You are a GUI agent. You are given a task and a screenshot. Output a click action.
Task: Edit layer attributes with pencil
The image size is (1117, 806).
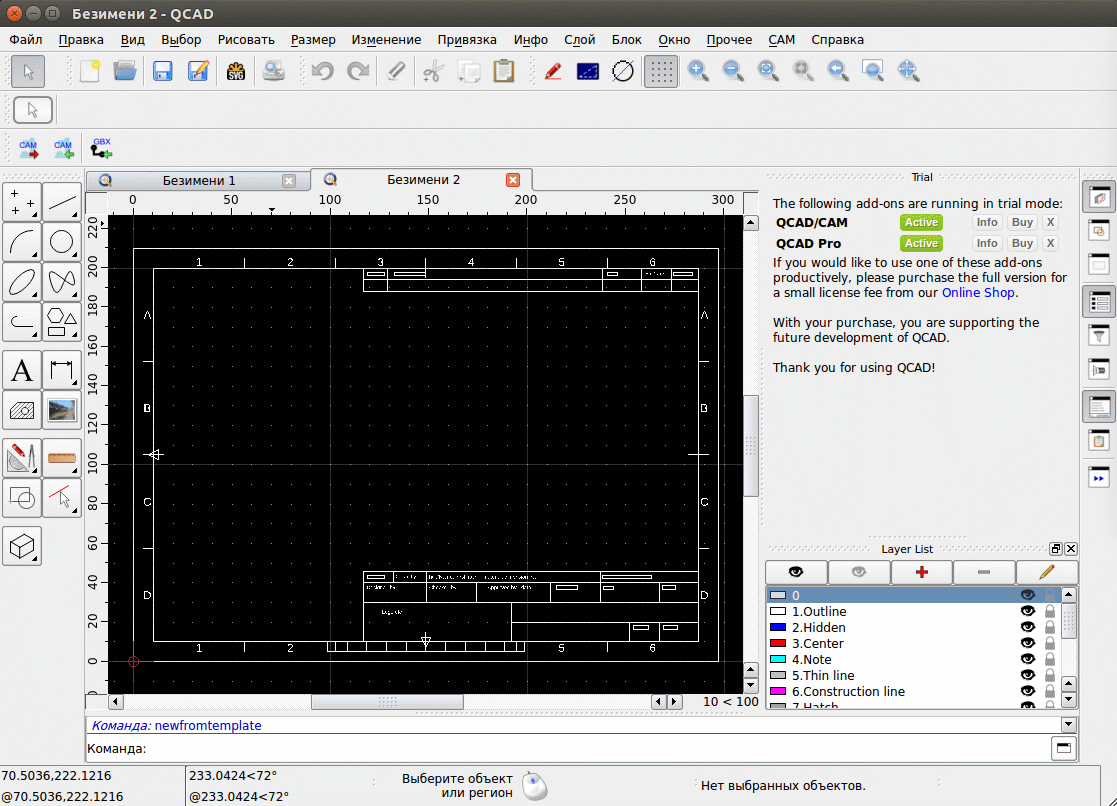1046,572
